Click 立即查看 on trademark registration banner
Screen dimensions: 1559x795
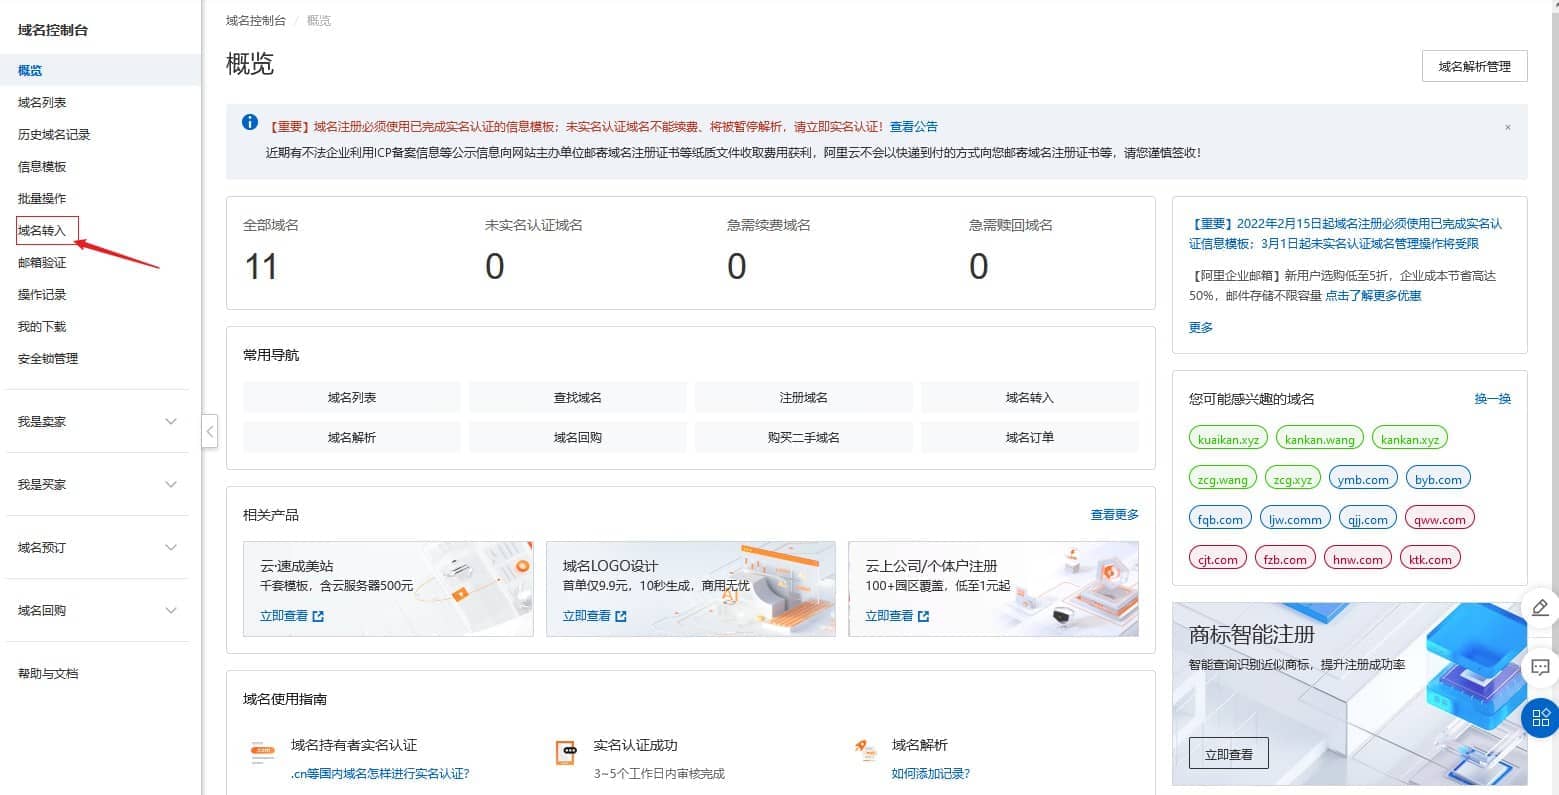(x=1228, y=754)
